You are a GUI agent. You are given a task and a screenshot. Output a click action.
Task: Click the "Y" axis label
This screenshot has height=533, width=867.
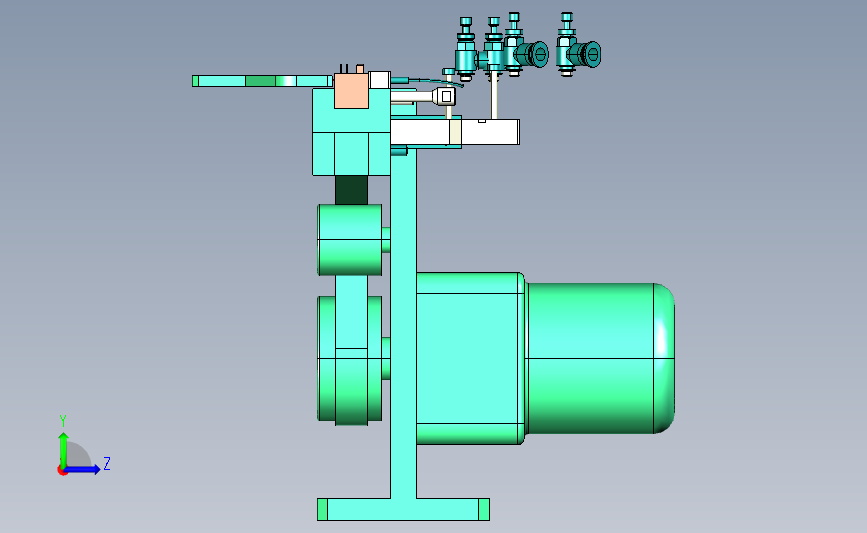click(63, 421)
